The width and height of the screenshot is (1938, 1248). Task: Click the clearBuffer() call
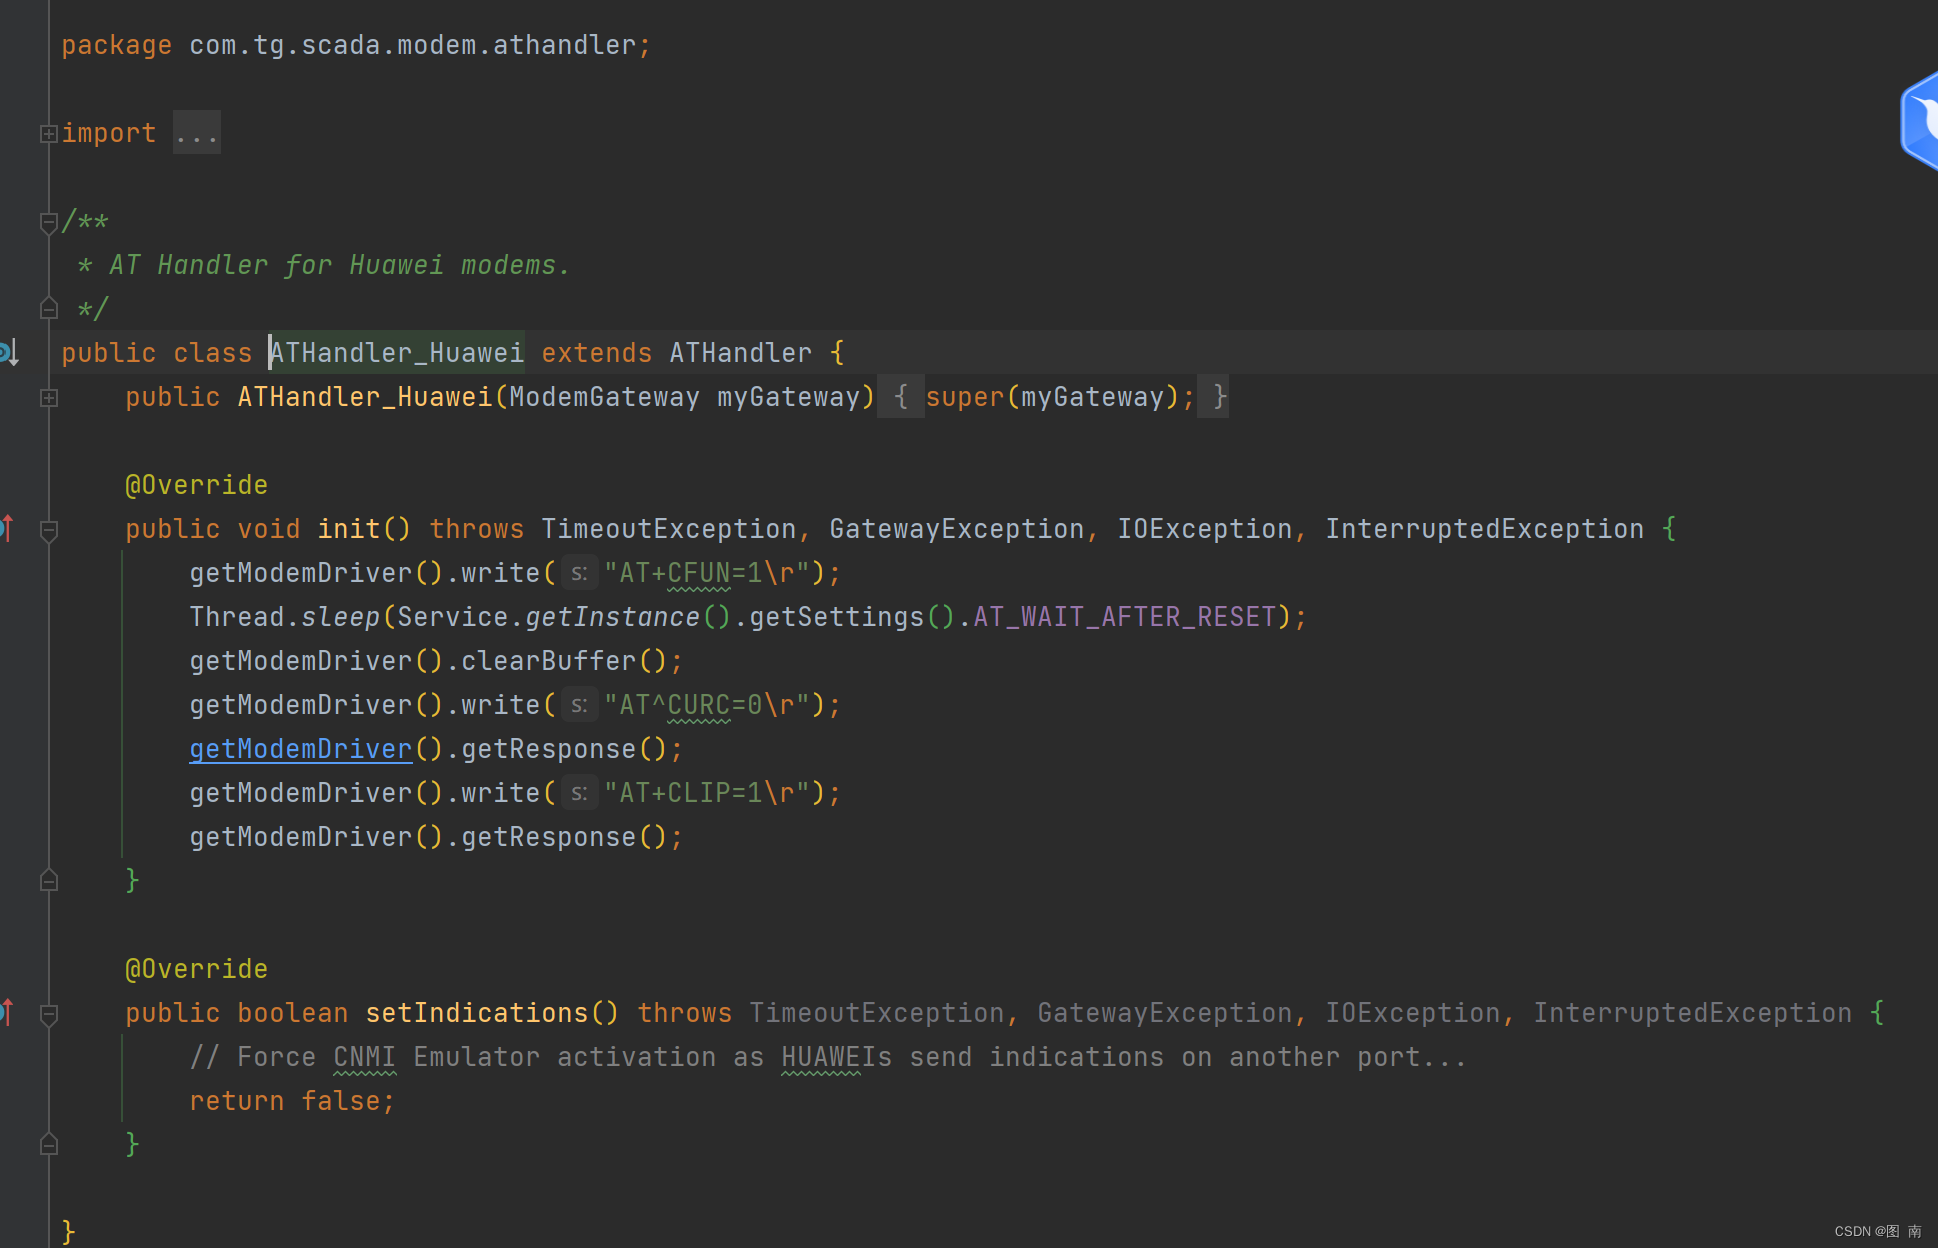click(x=564, y=661)
